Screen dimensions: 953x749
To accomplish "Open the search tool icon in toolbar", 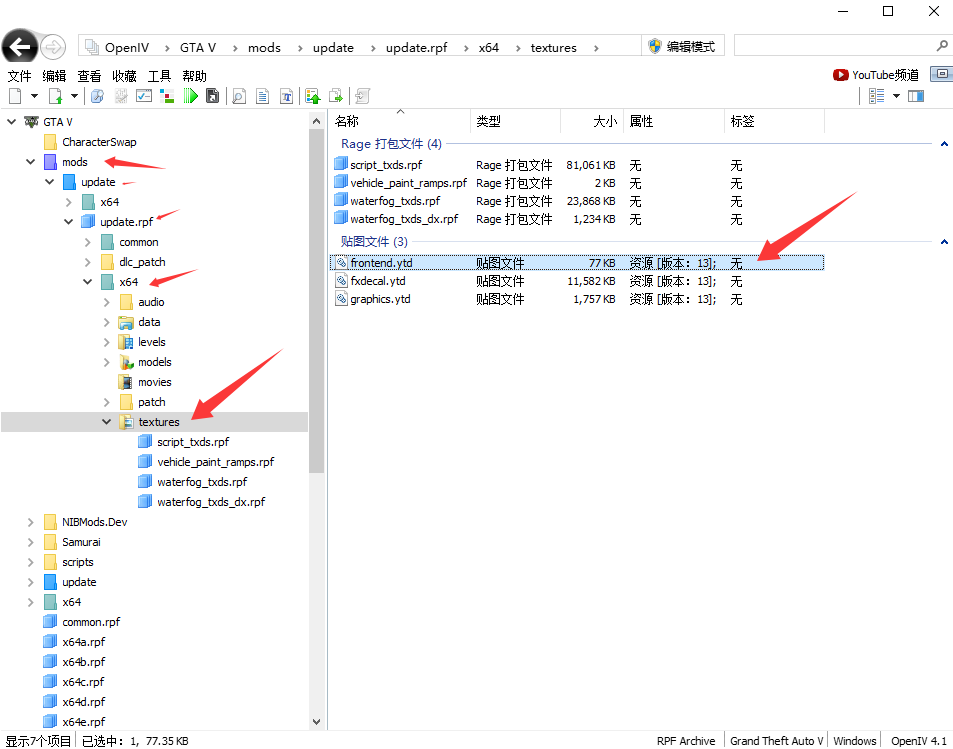I will click(x=97, y=96).
